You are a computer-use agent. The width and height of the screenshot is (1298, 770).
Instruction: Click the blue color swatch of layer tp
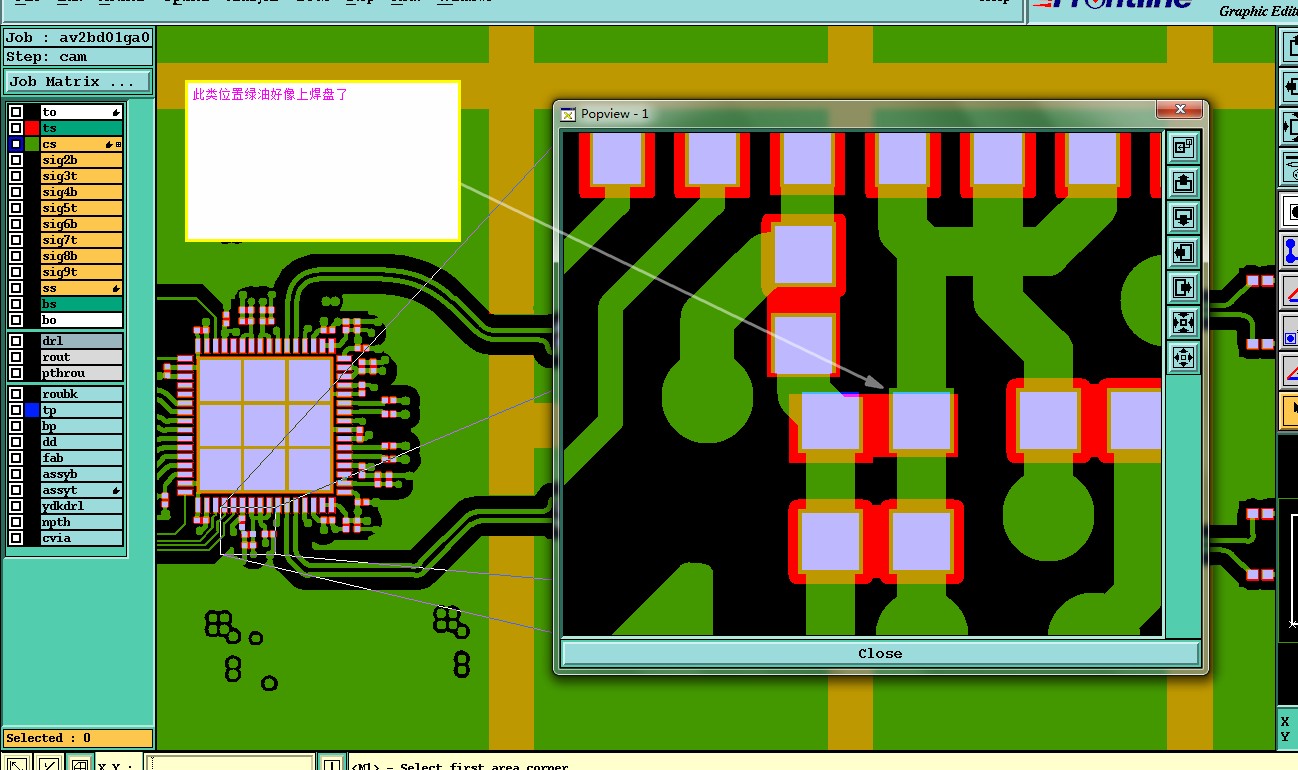pyautogui.click(x=32, y=410)
